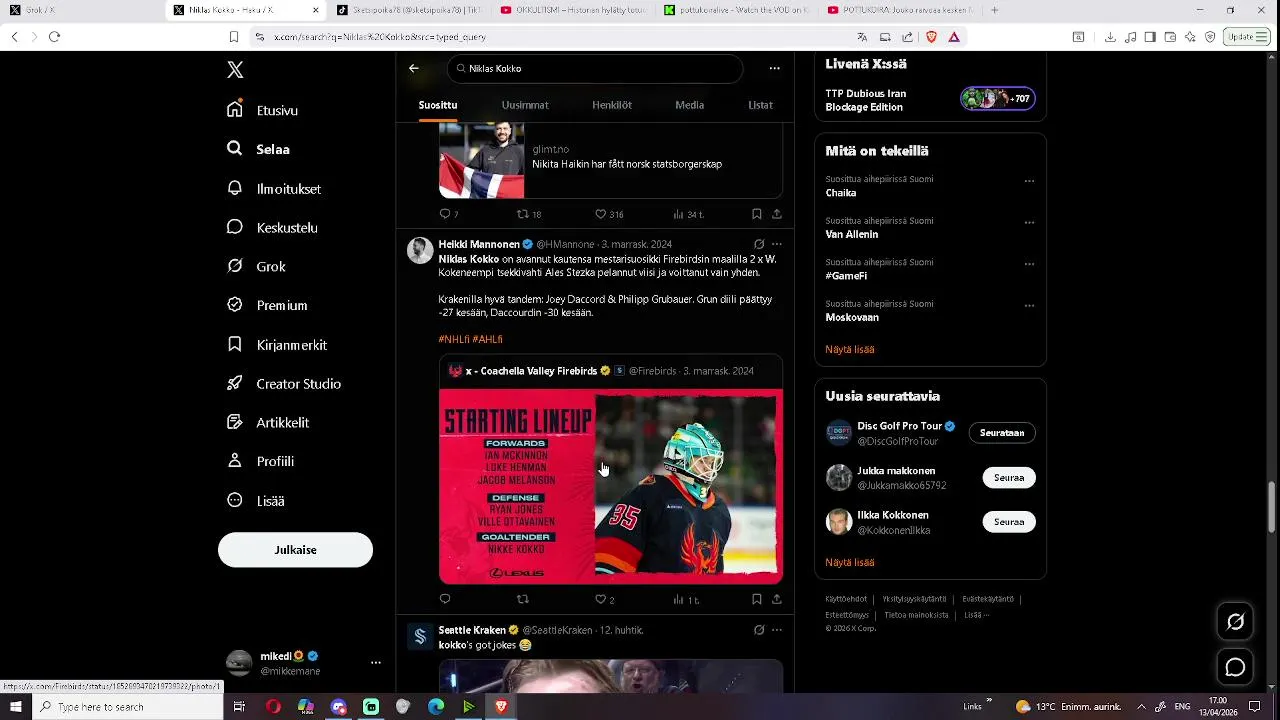Switch to the Listat tab
The width and height of the screenshot is (1280, 720).
point(760,105)
